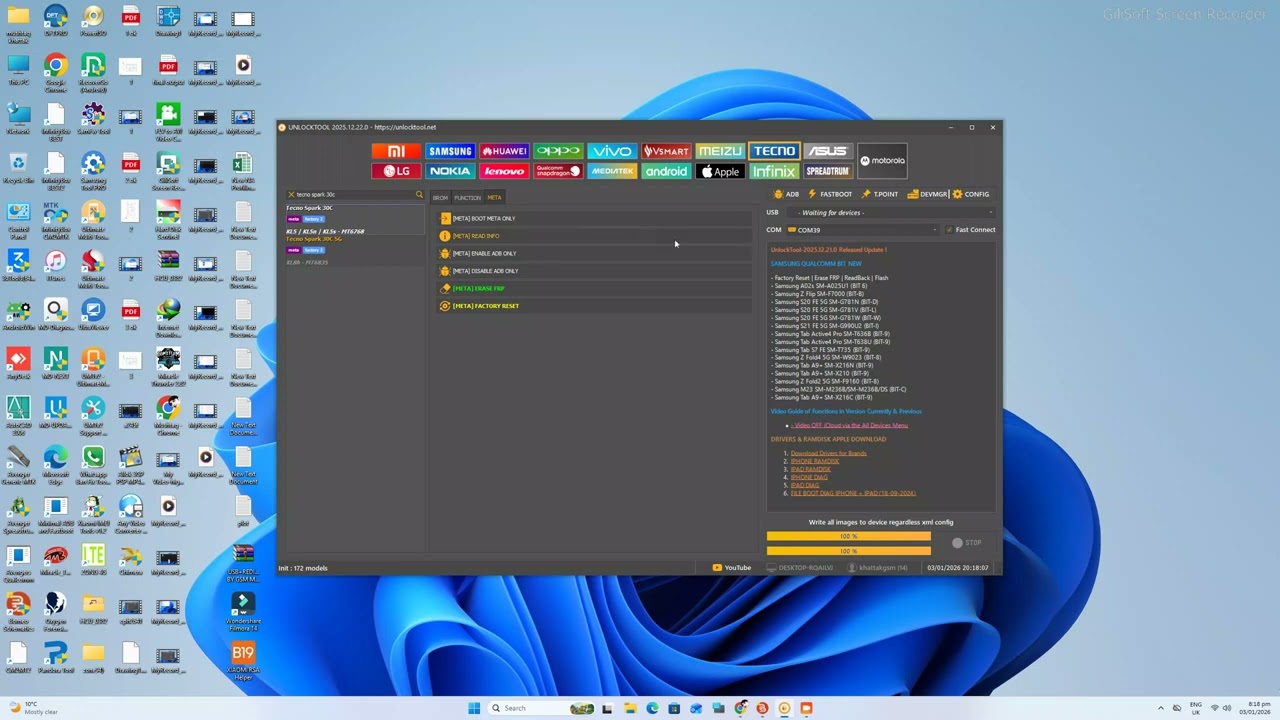
Task: Click the DESKTOP computer name in status bar
Action: (800, 568)
